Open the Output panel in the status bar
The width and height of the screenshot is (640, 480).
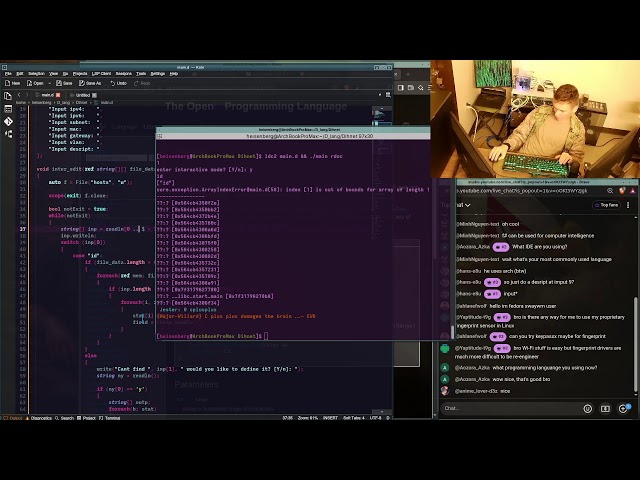click(13, 418)
